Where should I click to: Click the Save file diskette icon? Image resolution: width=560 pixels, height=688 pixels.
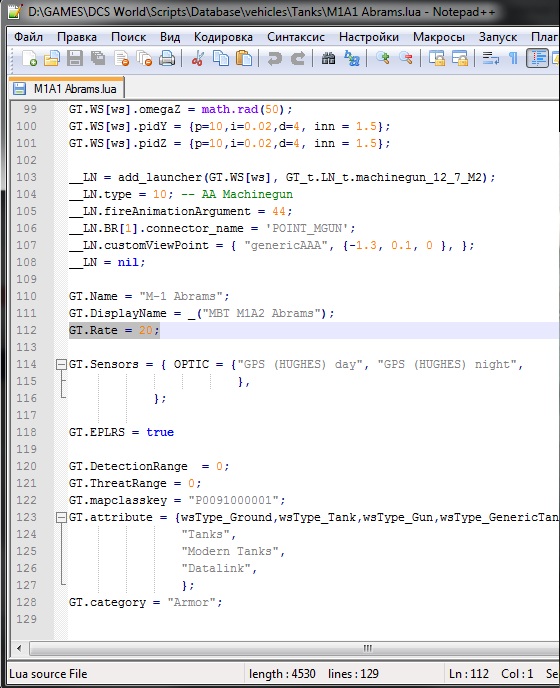75,58
